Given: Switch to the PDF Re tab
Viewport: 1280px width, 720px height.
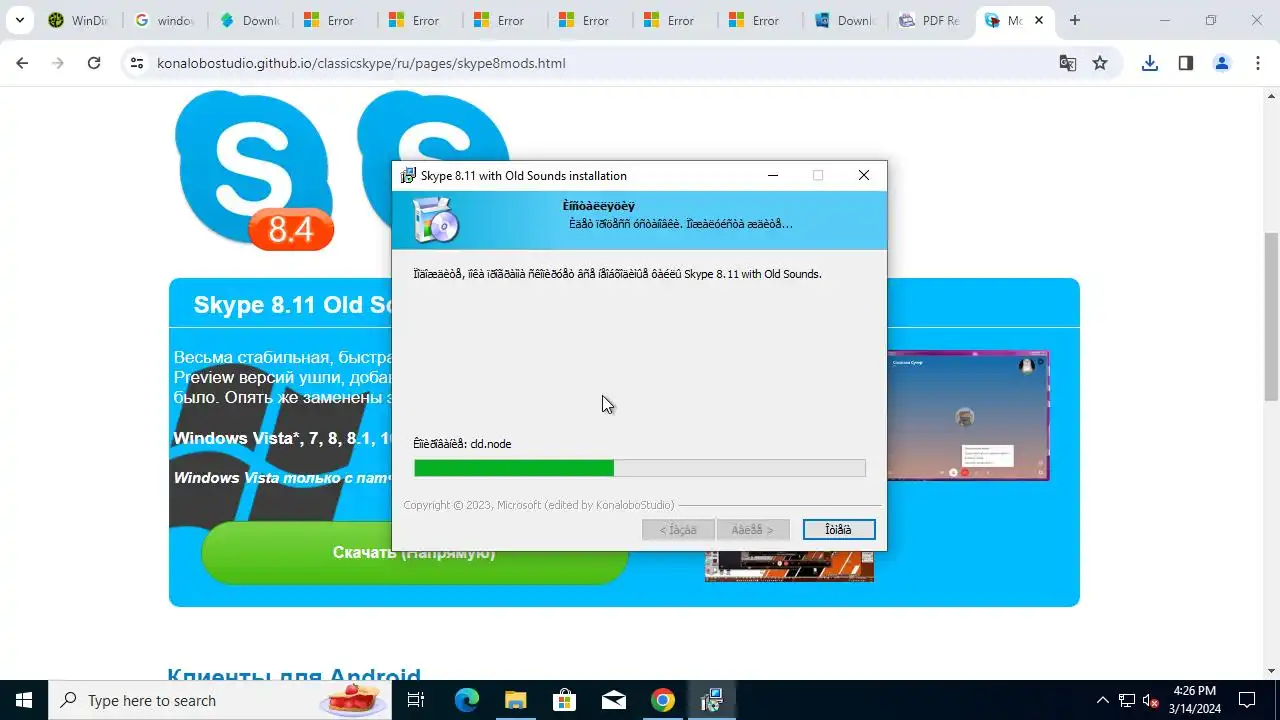Looking at the screenshot, I should pyautogui.click(x=930, y=20).
